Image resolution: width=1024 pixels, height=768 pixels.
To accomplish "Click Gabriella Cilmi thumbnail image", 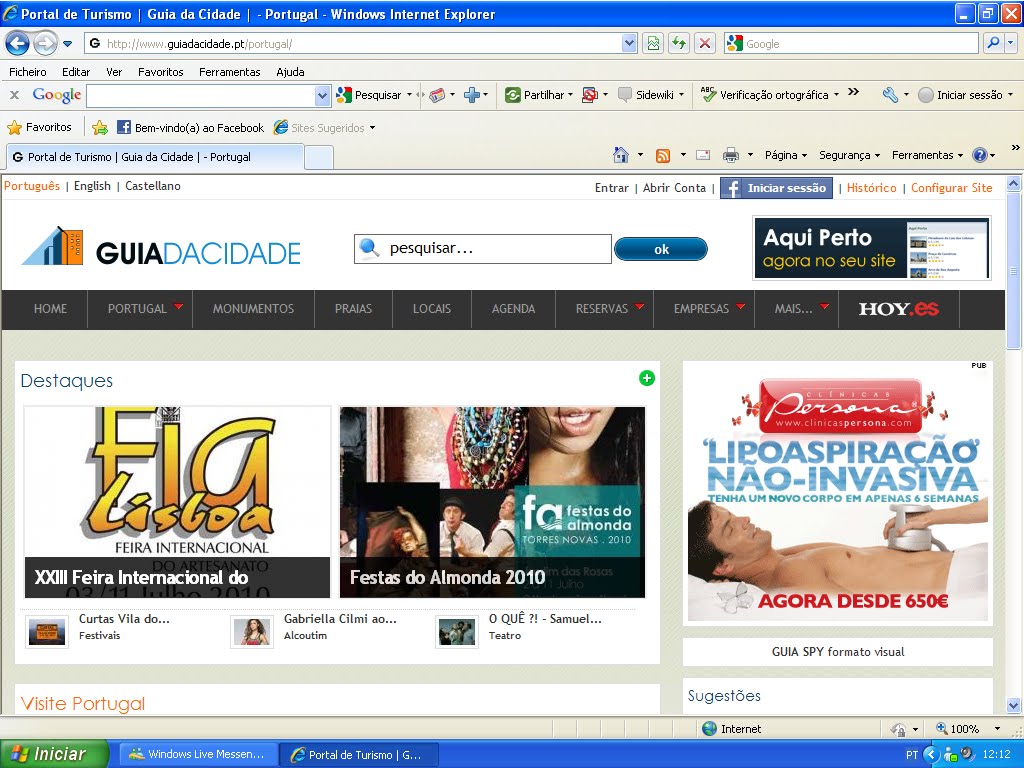I will click(252, 632).
